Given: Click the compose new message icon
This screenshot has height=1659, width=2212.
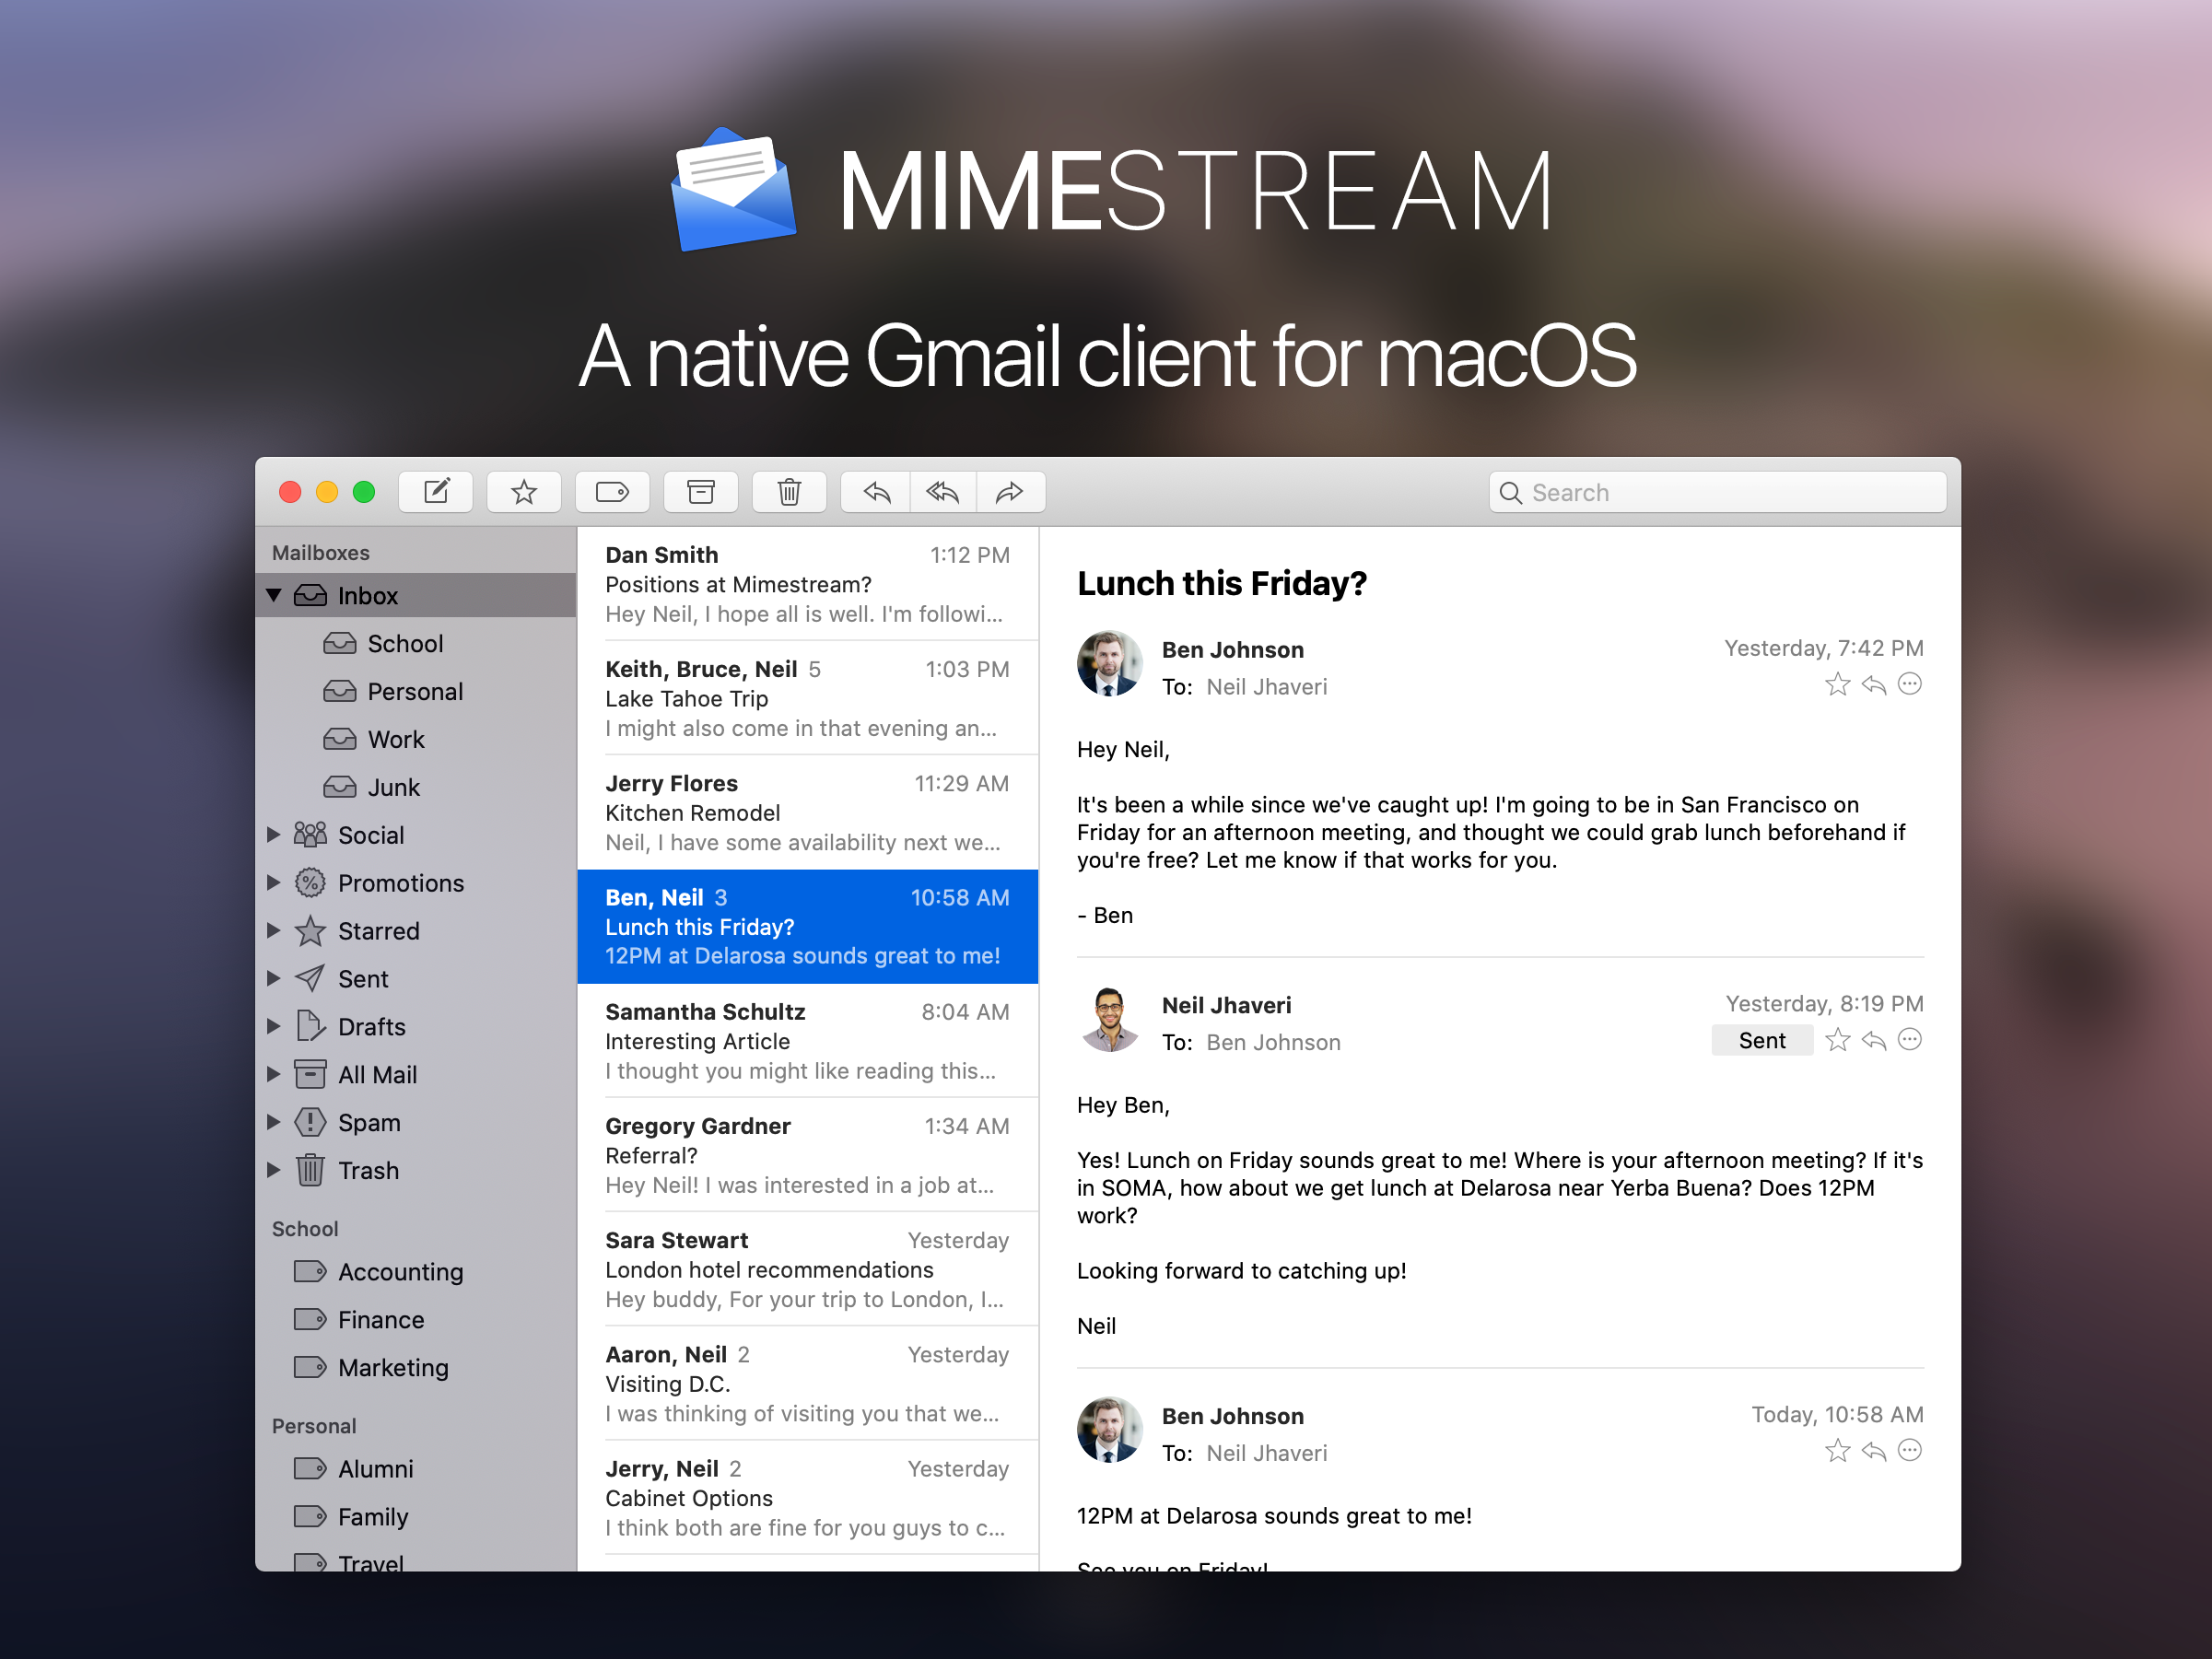Looking at the screenshot, I should click(436, 492).
